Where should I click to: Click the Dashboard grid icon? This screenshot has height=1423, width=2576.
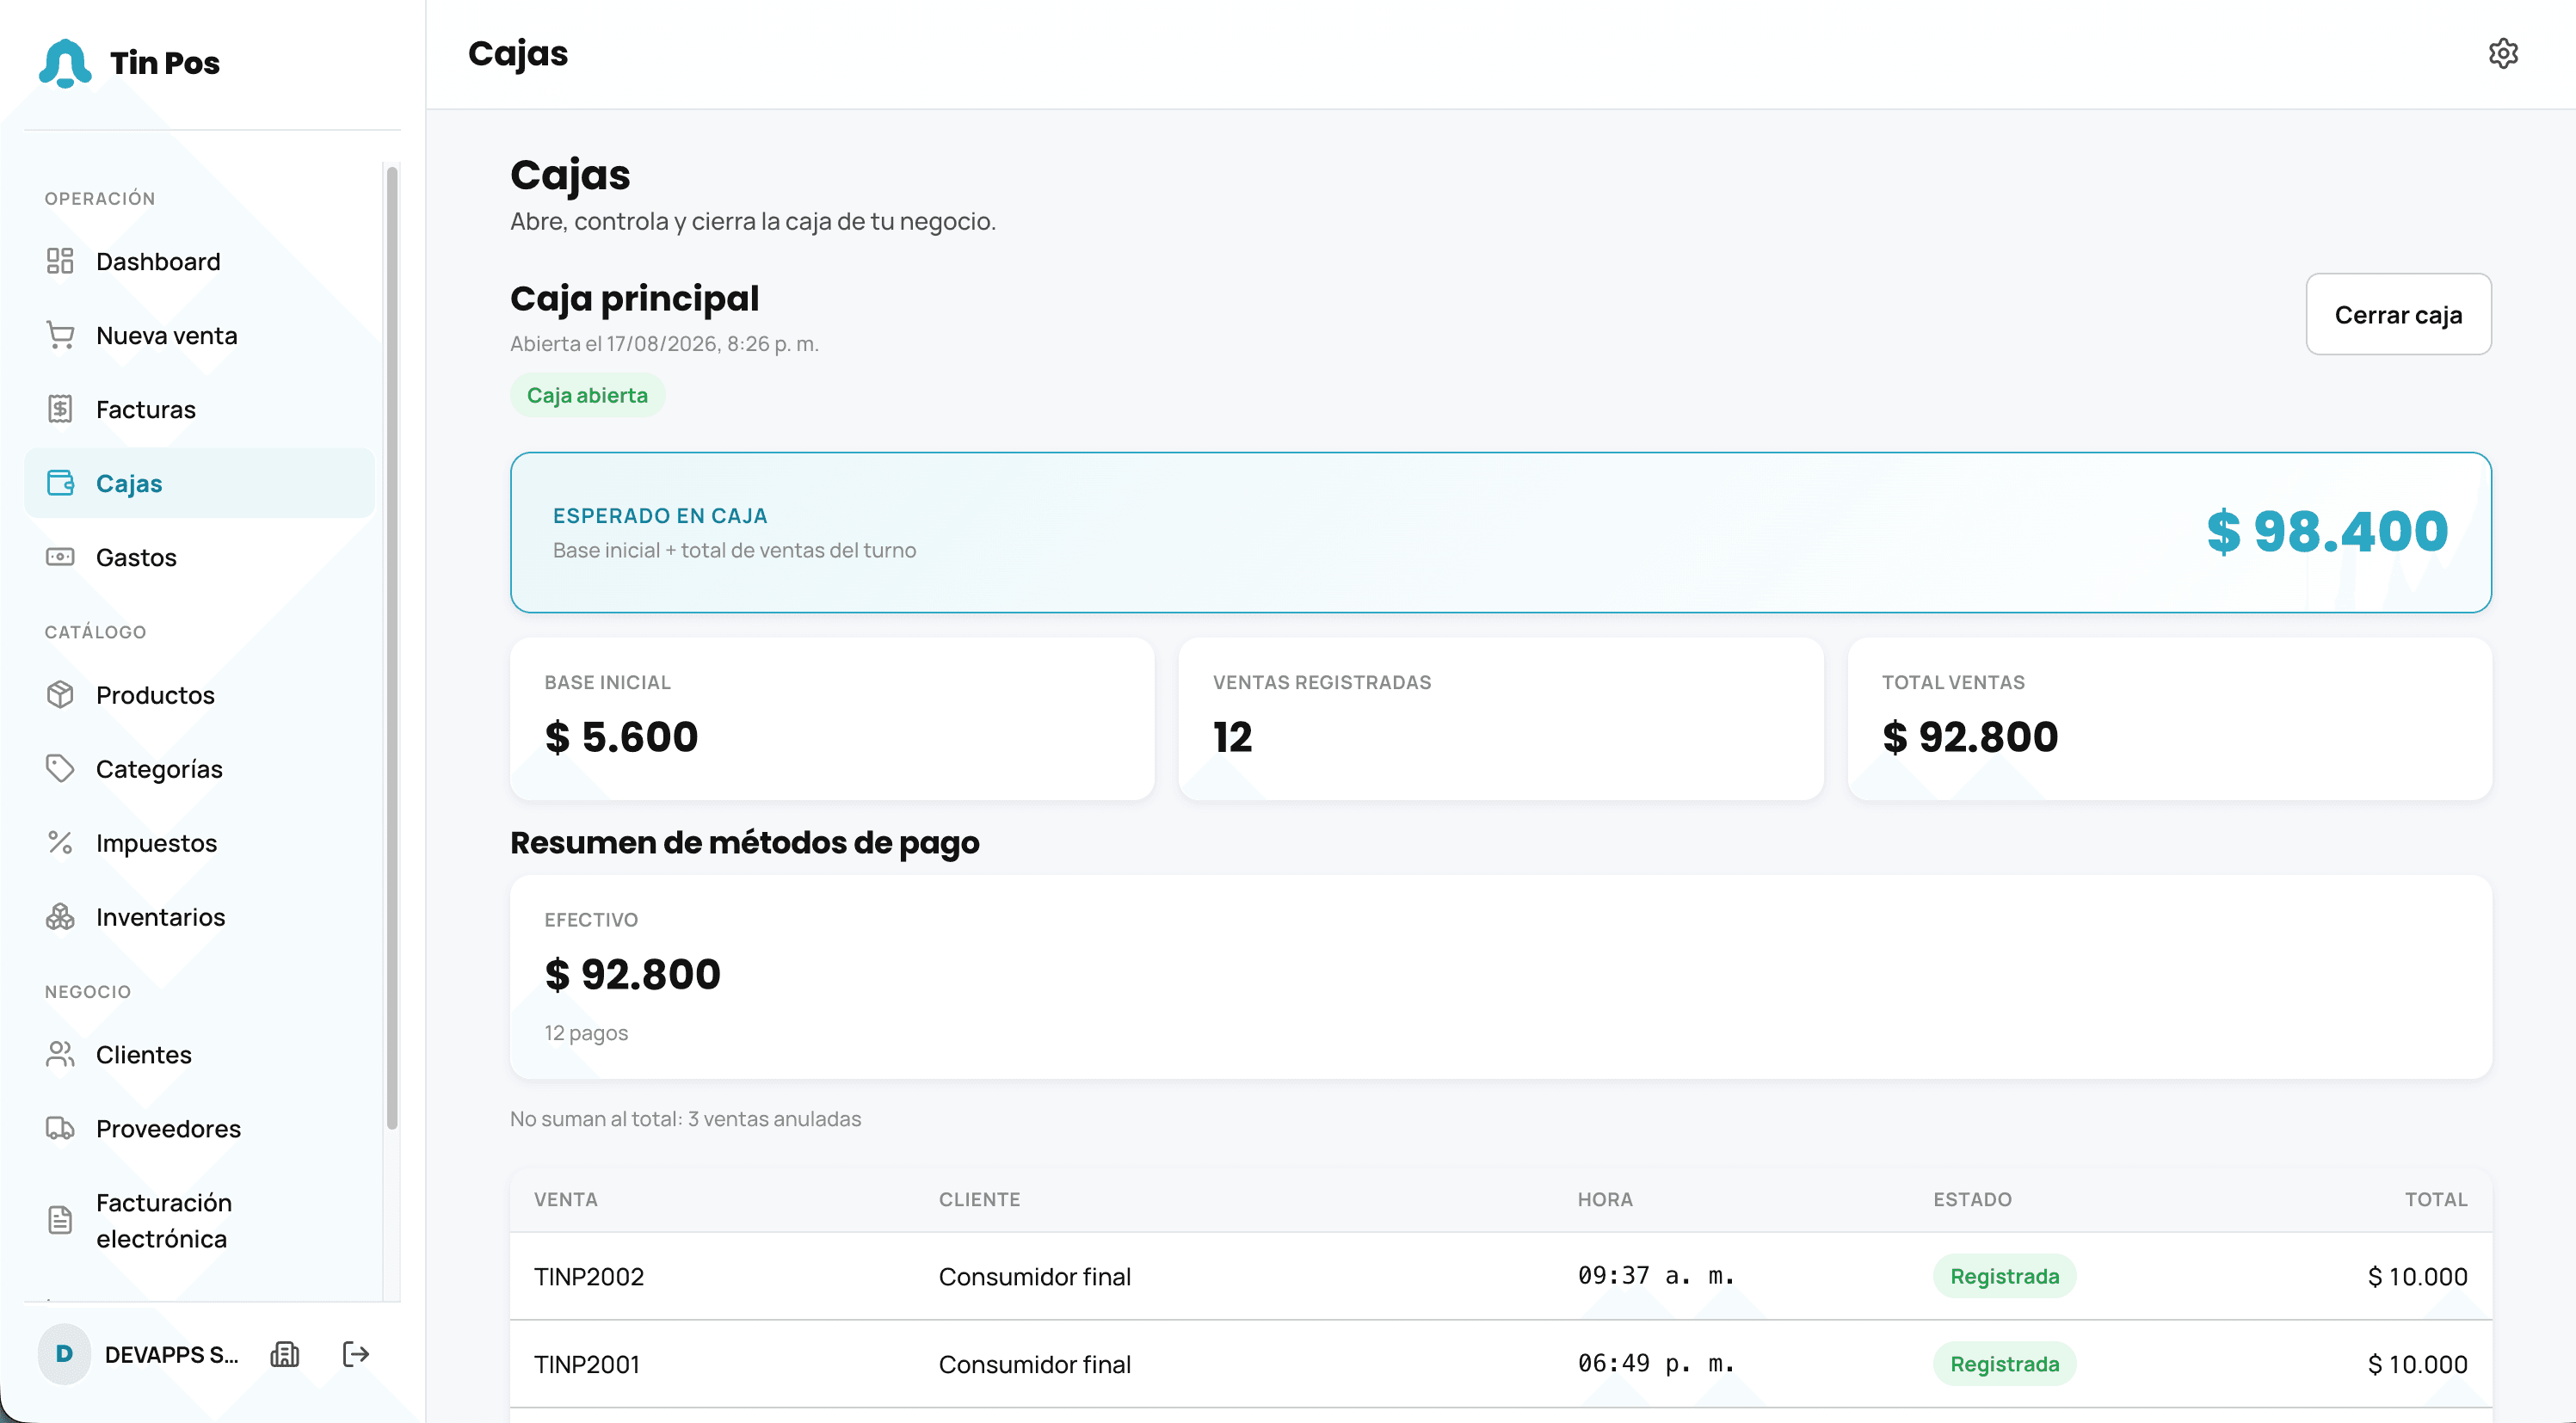tap(60, 261)
